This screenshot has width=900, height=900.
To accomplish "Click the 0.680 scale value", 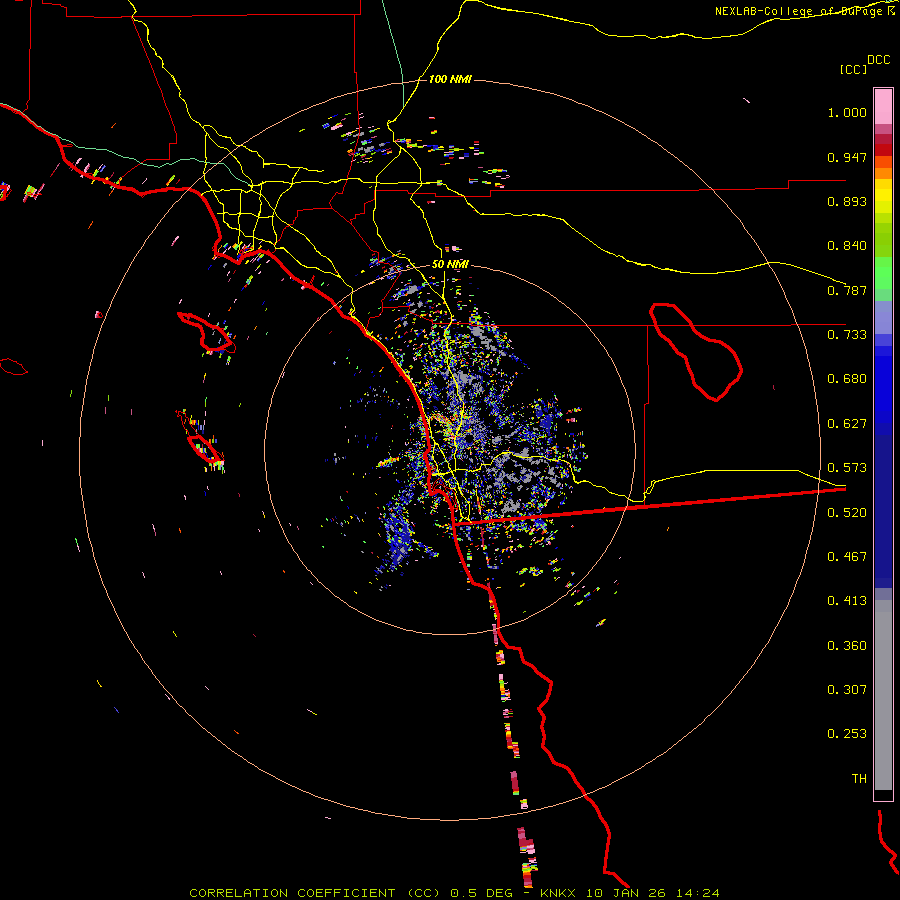I will (847, 379).
